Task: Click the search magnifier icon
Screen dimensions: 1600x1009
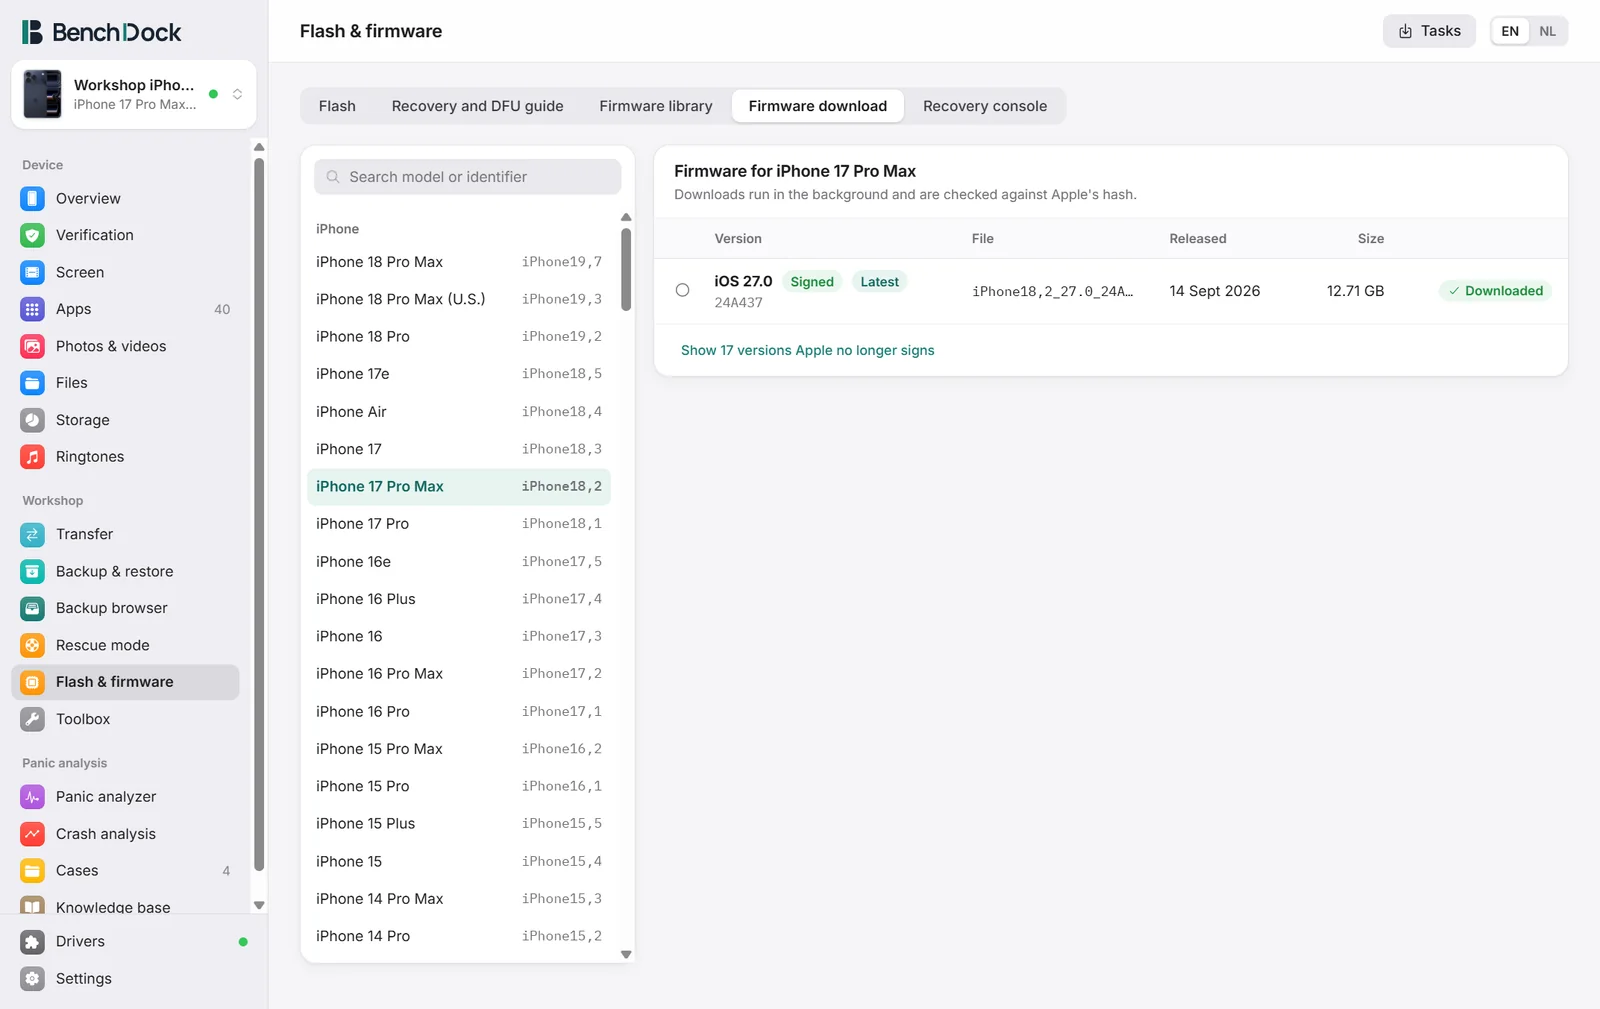Action: [x=333, y=177]
